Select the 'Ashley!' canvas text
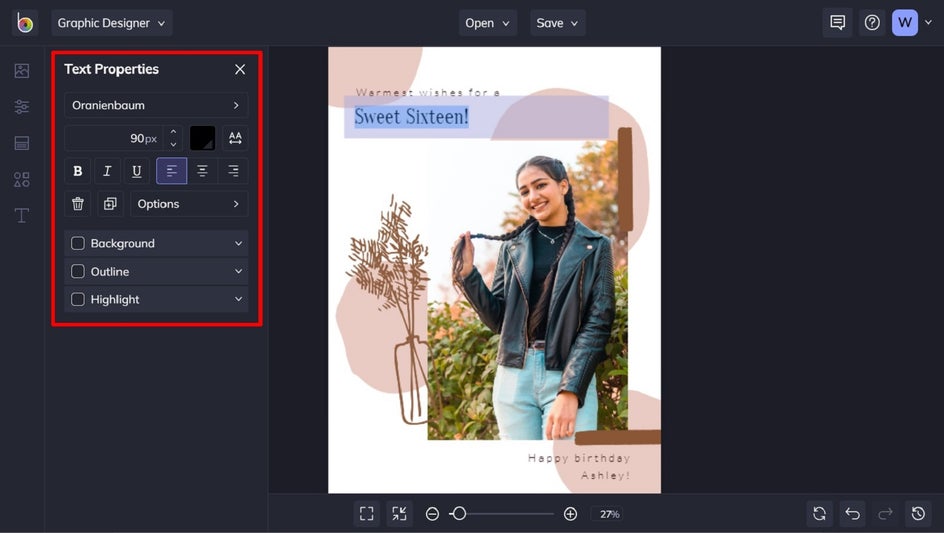Image resolution: width=944 pixels, height=533 pixels. click(x=605, y=476)
